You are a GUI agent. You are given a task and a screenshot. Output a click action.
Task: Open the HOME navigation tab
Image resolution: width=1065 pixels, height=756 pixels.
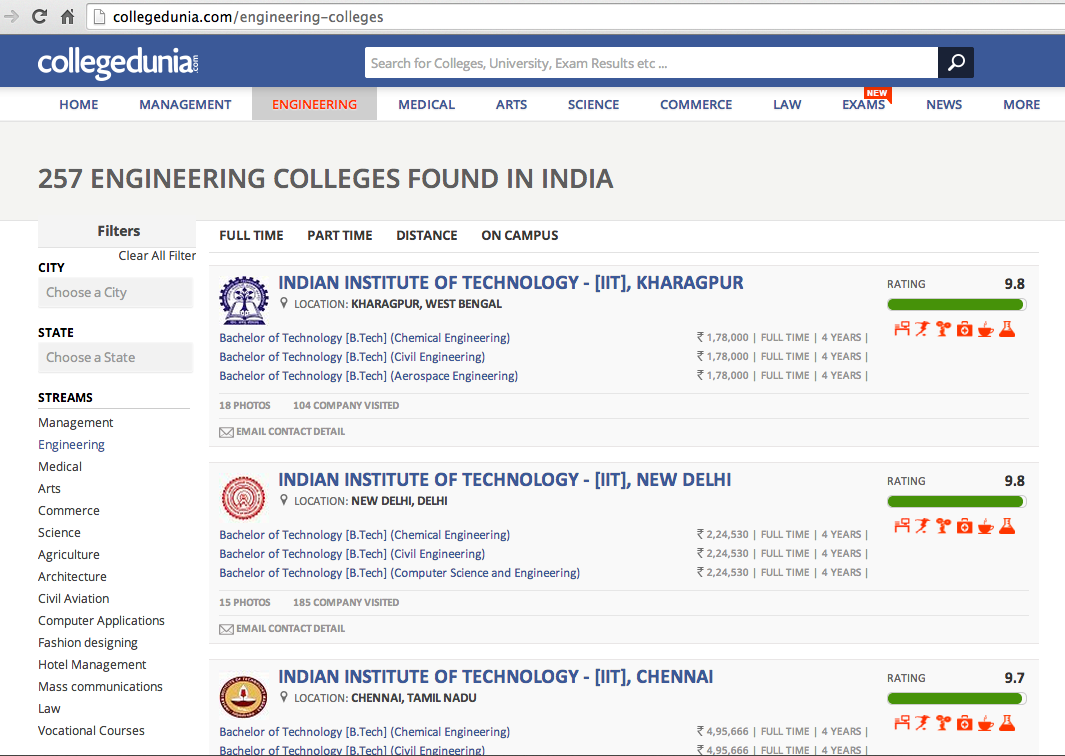click(79, 105)
